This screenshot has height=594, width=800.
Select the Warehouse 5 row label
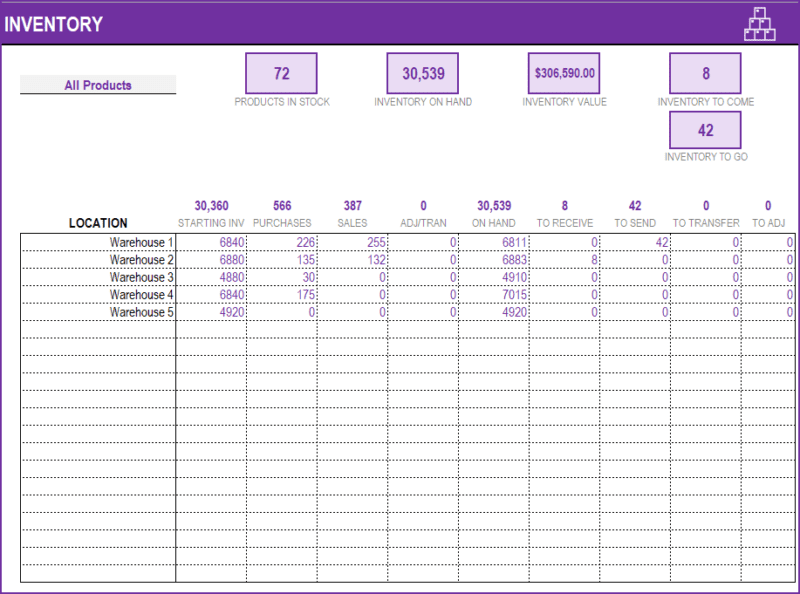(140, 312)
